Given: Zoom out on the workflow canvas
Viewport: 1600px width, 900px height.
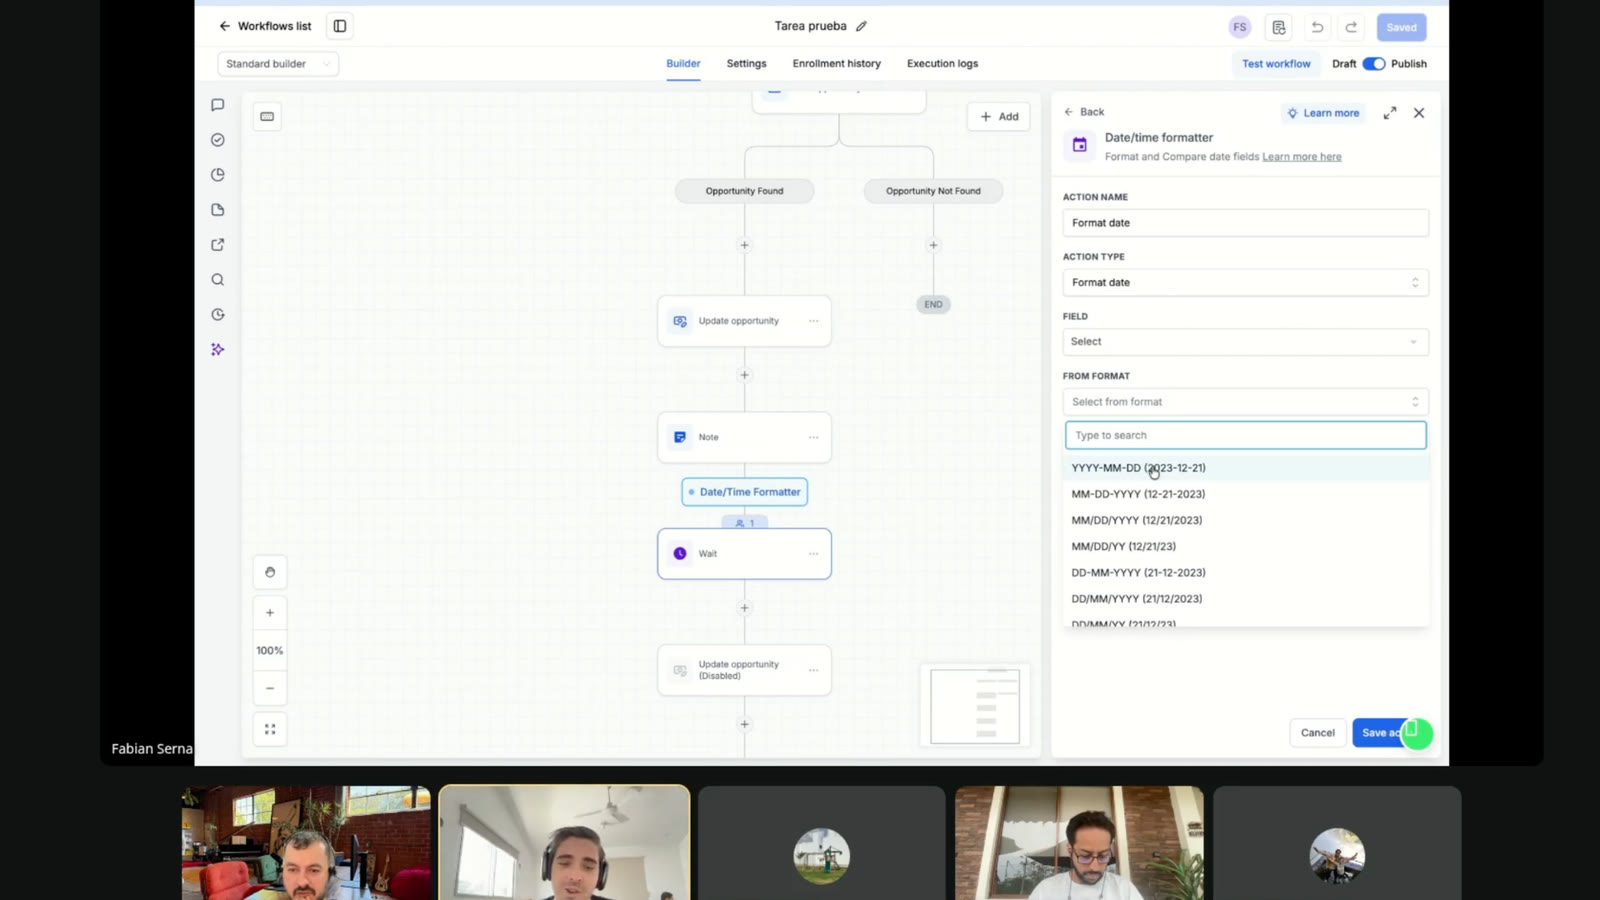Looking at the screenshot, I should click(270, 688).
